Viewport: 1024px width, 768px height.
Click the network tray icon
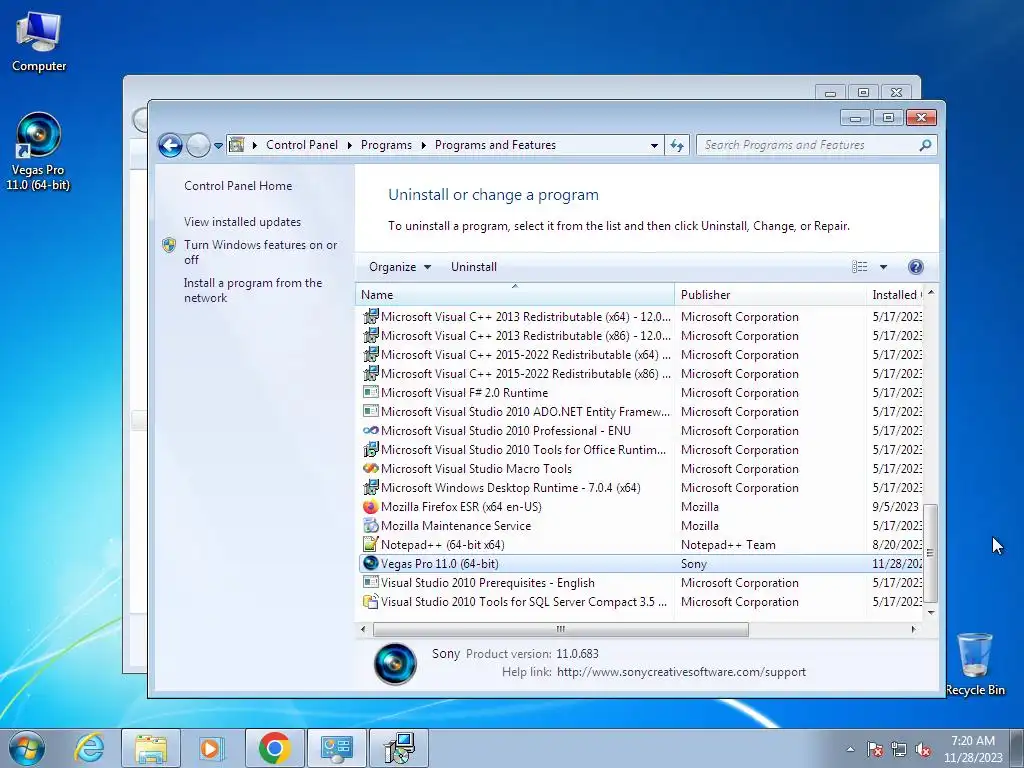coord(899,749)
